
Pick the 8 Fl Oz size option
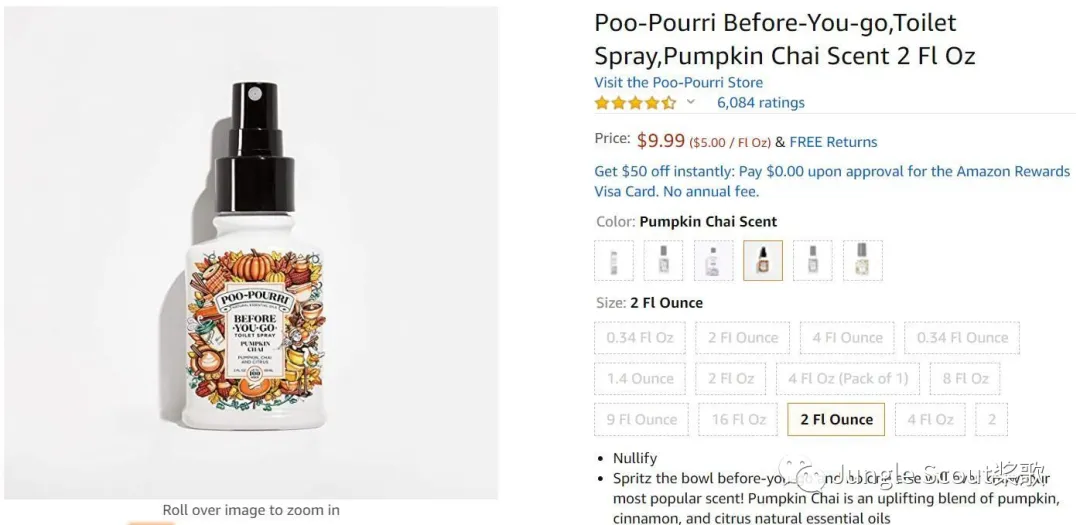tap(965, 379)
